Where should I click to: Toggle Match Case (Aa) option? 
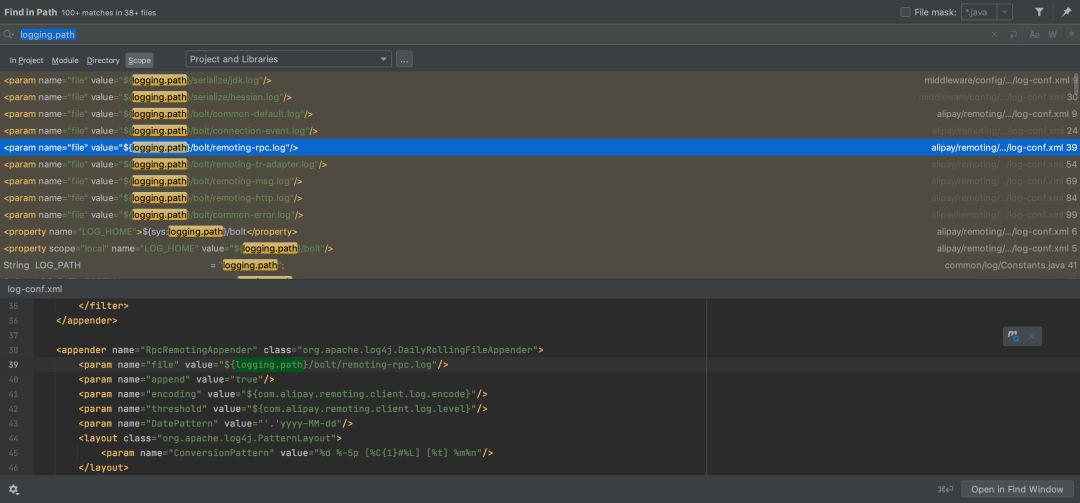[x=1035, y=34]
